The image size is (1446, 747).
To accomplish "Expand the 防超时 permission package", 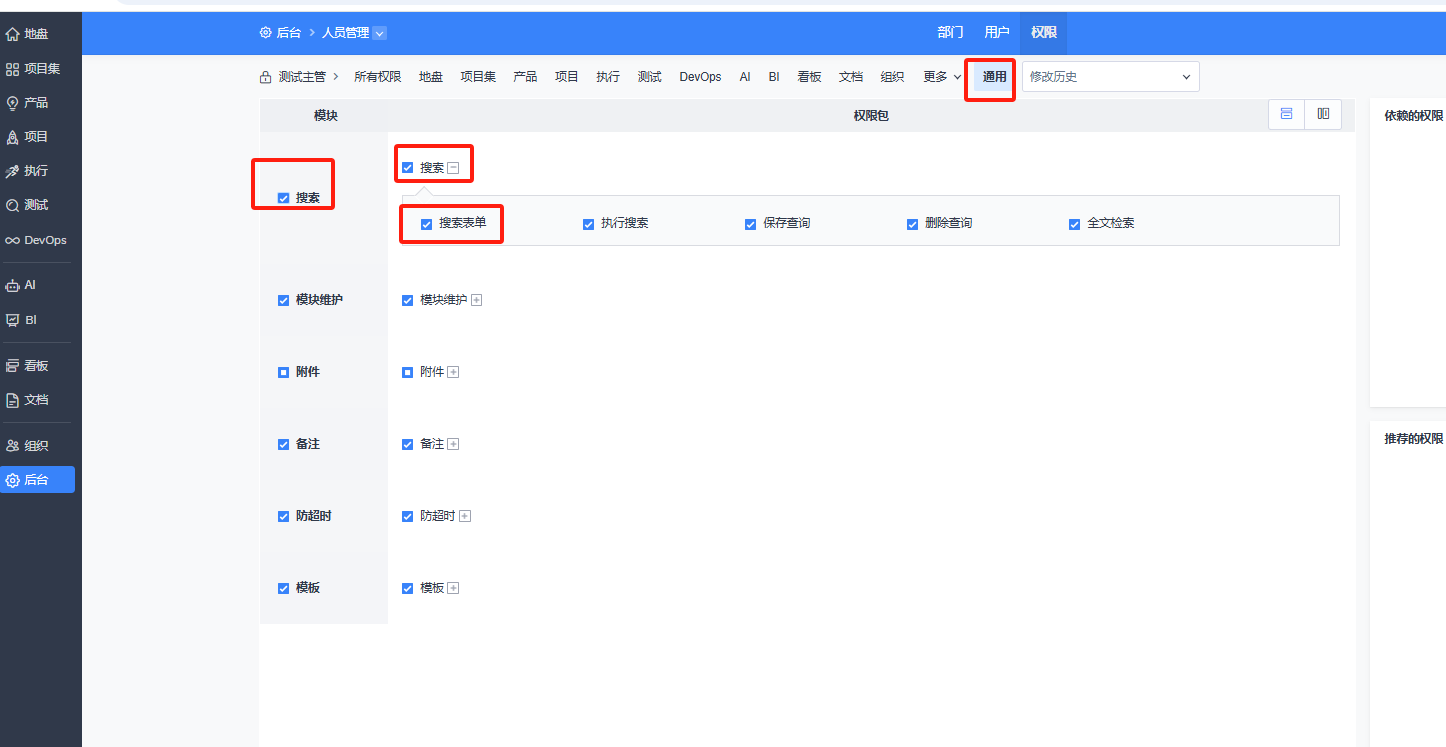I will point(464,516).
